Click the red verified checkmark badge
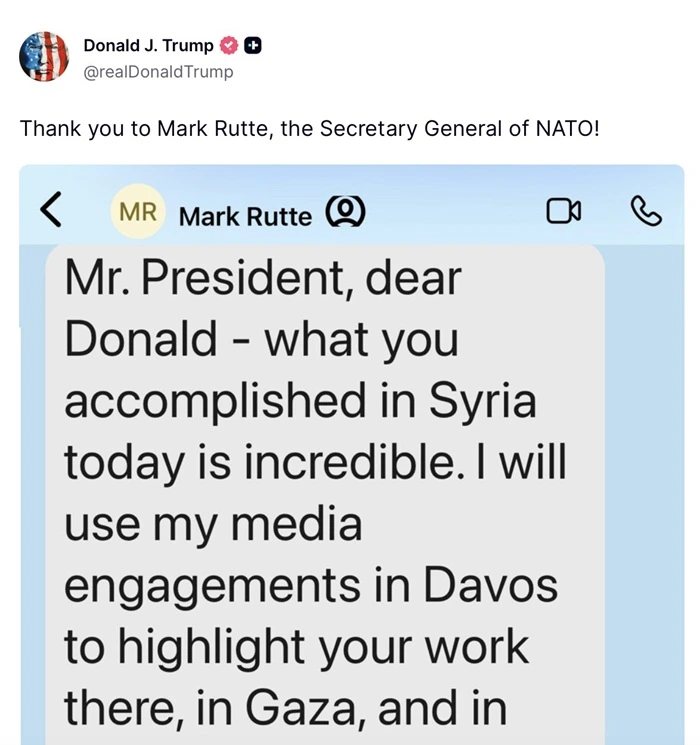 click(x=228, y=45)
